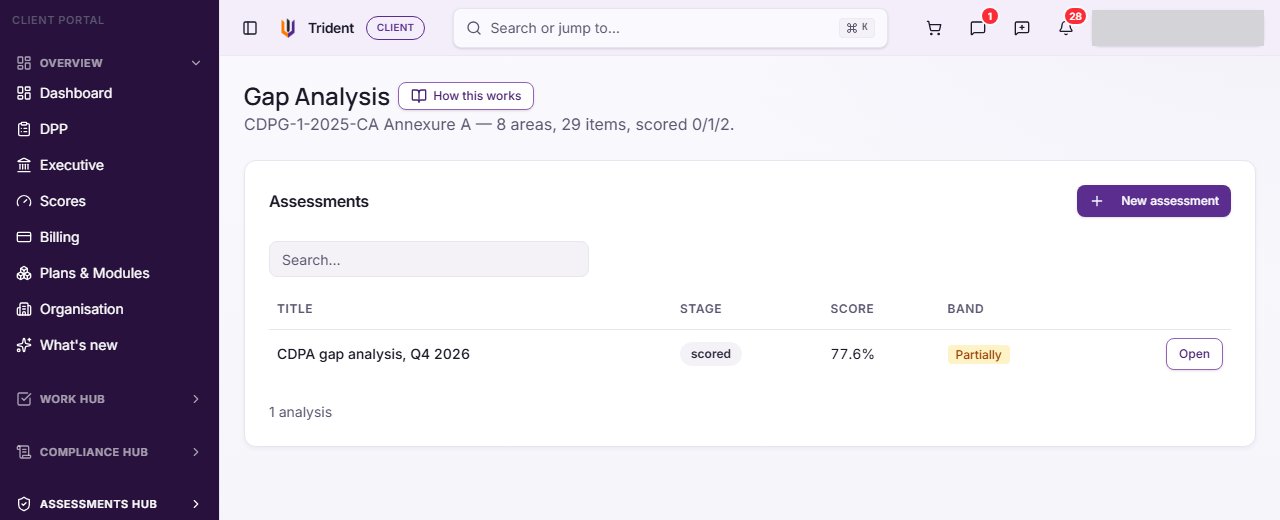
Task: Click Dashboard grid icon in sidebar
Action: [24, 93]
